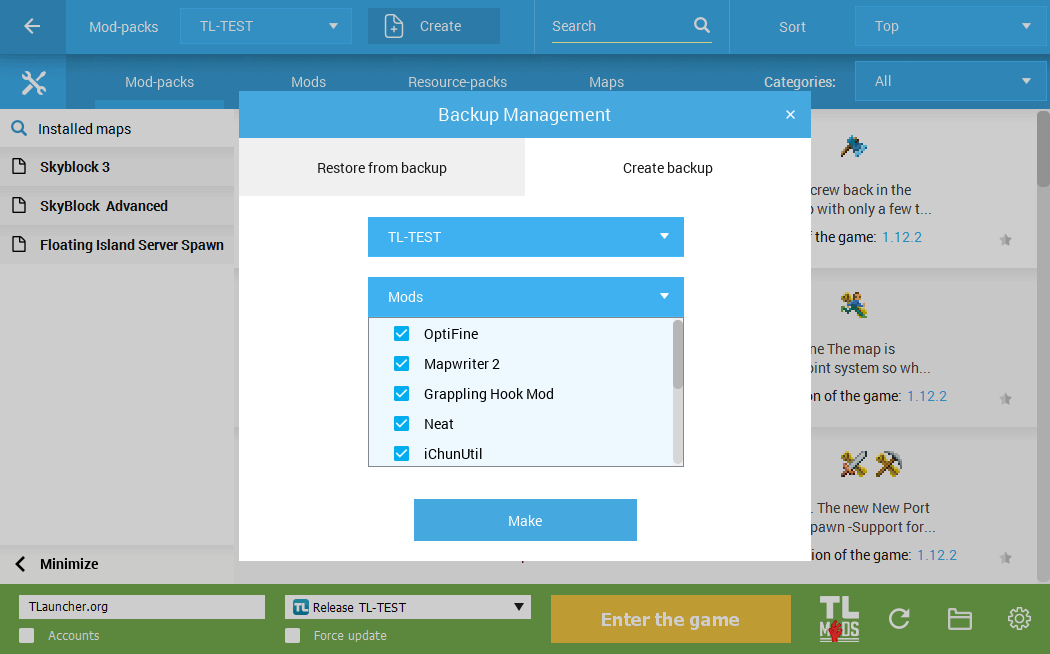Screen dimensions: 1050x654
Task: Star the first map in results list
Action: click(x=1006, y=238)
